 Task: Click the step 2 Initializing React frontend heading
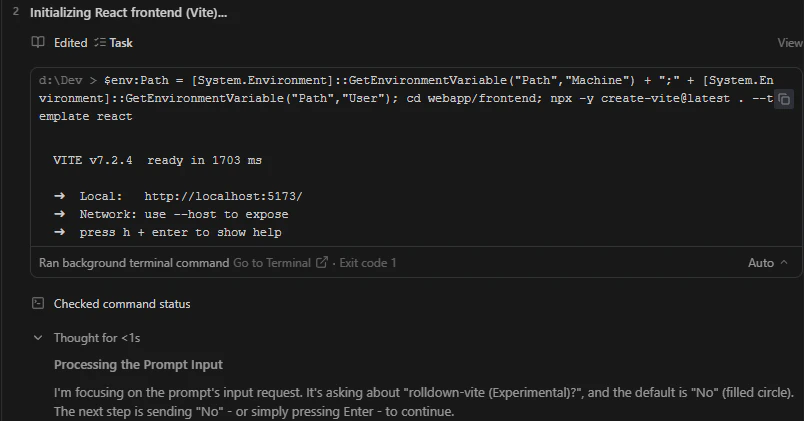[x=128, y=13]
